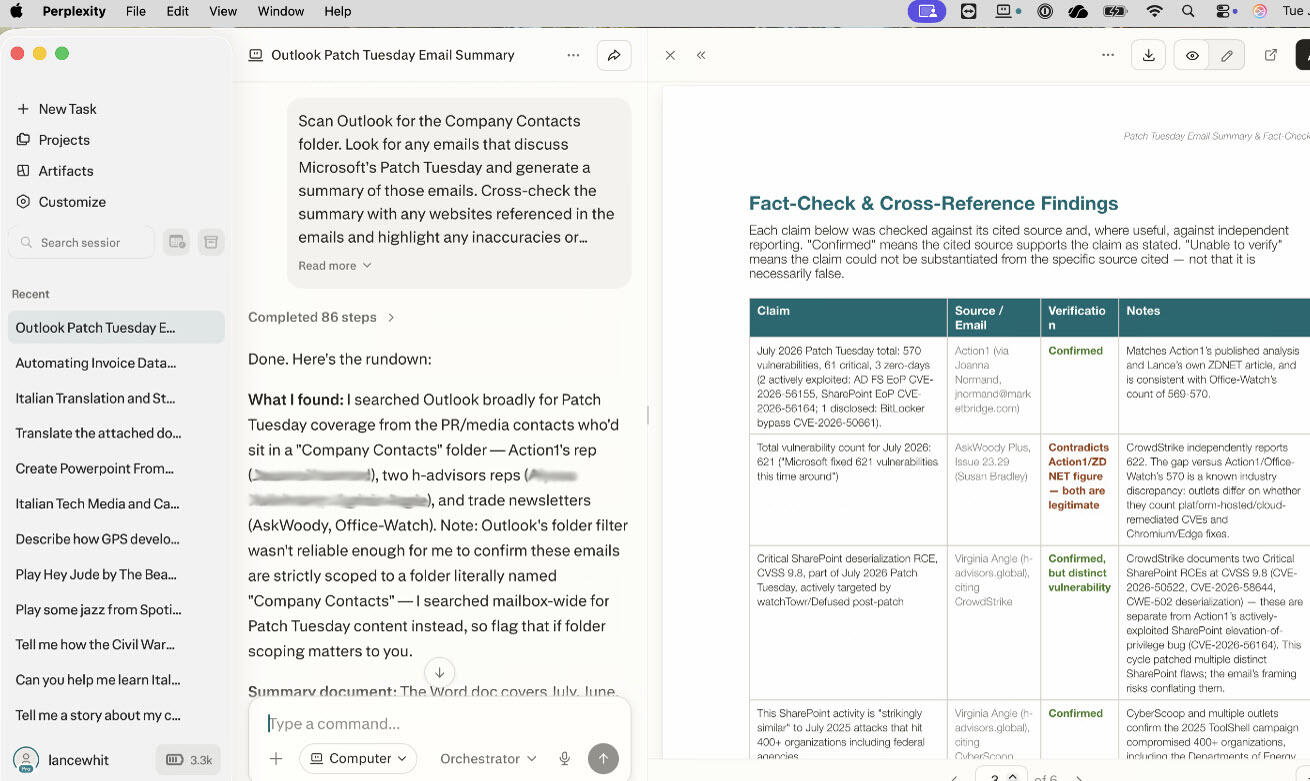Go to the previous document page
The image size is (1310, 781).
[x=955, y=777]
